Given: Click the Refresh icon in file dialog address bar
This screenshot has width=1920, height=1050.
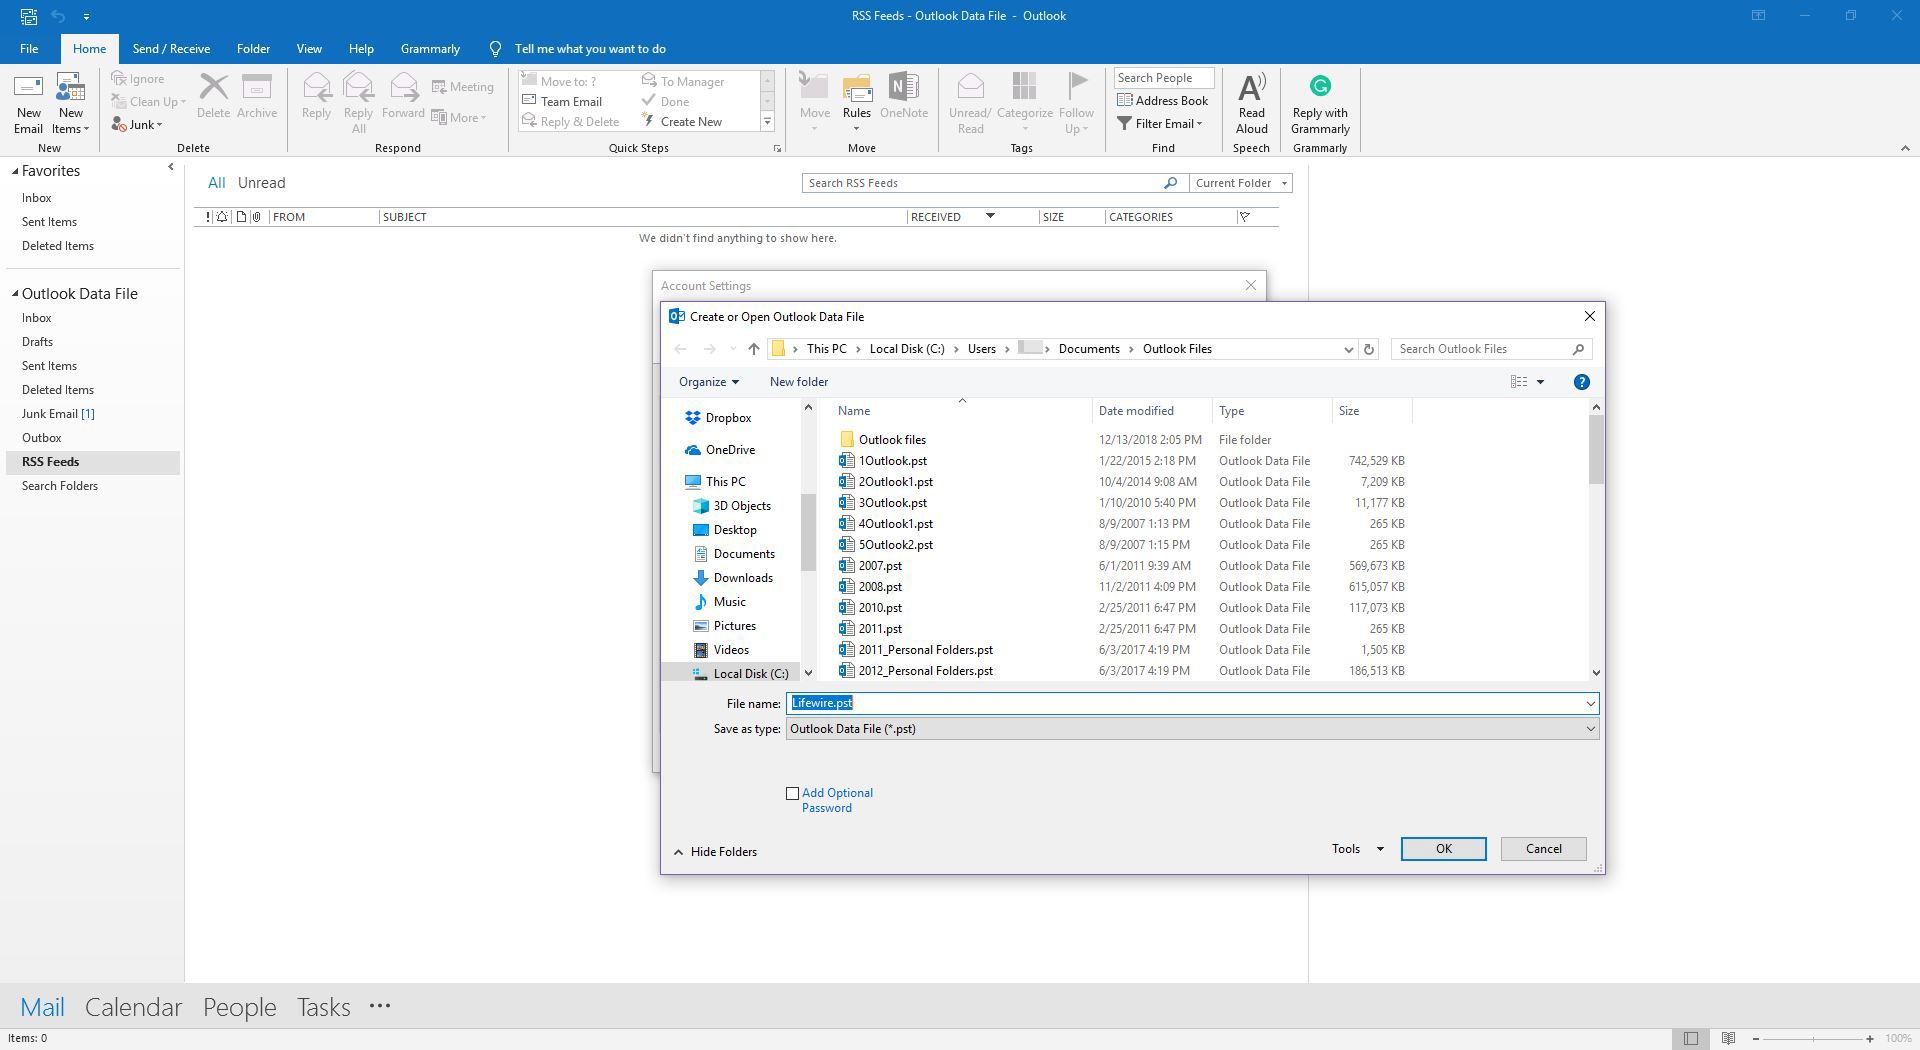Looking at the screenshot, I should tap(1369, 349).
